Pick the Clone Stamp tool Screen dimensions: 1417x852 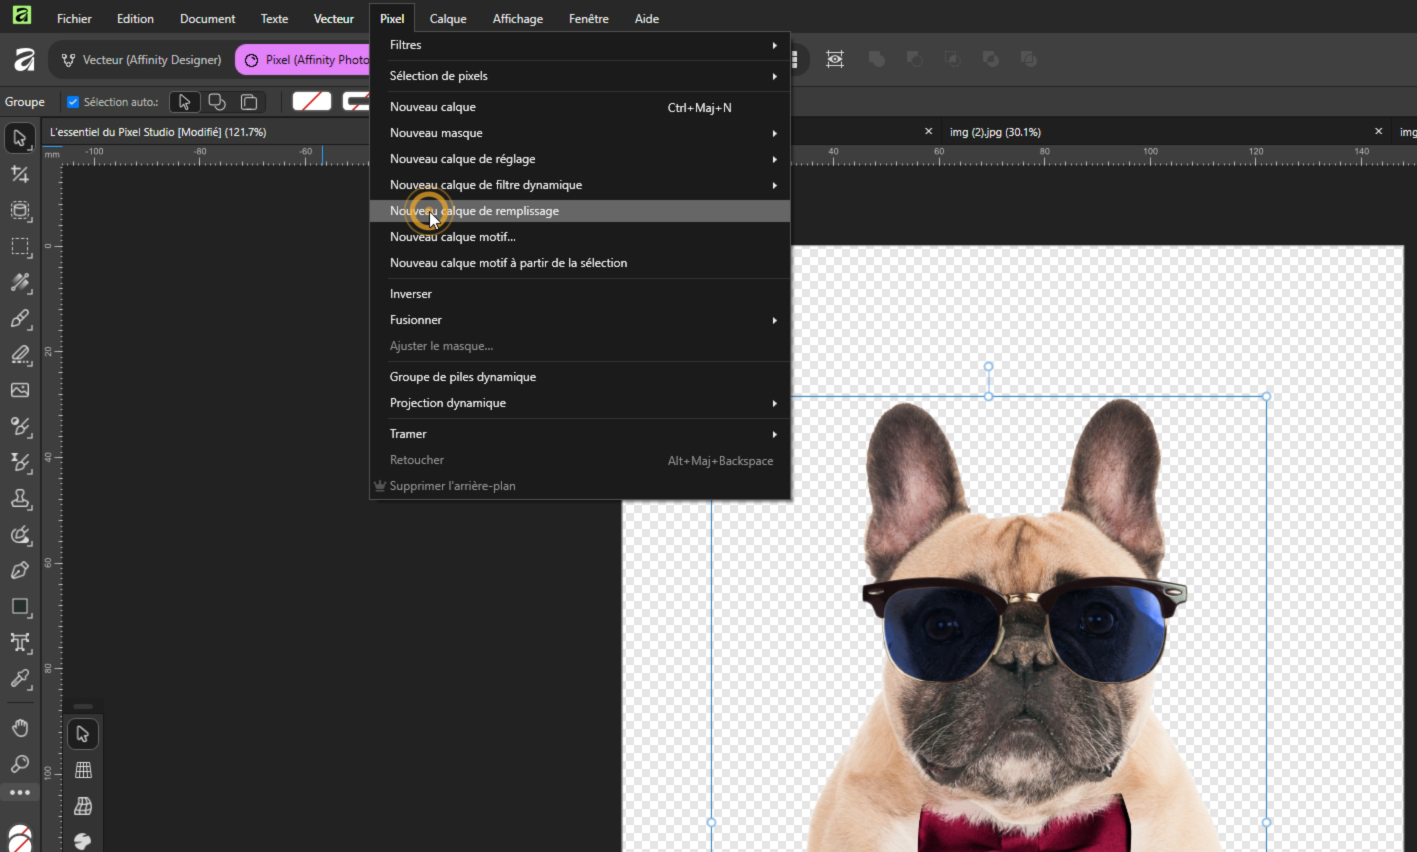pos(20,498)
